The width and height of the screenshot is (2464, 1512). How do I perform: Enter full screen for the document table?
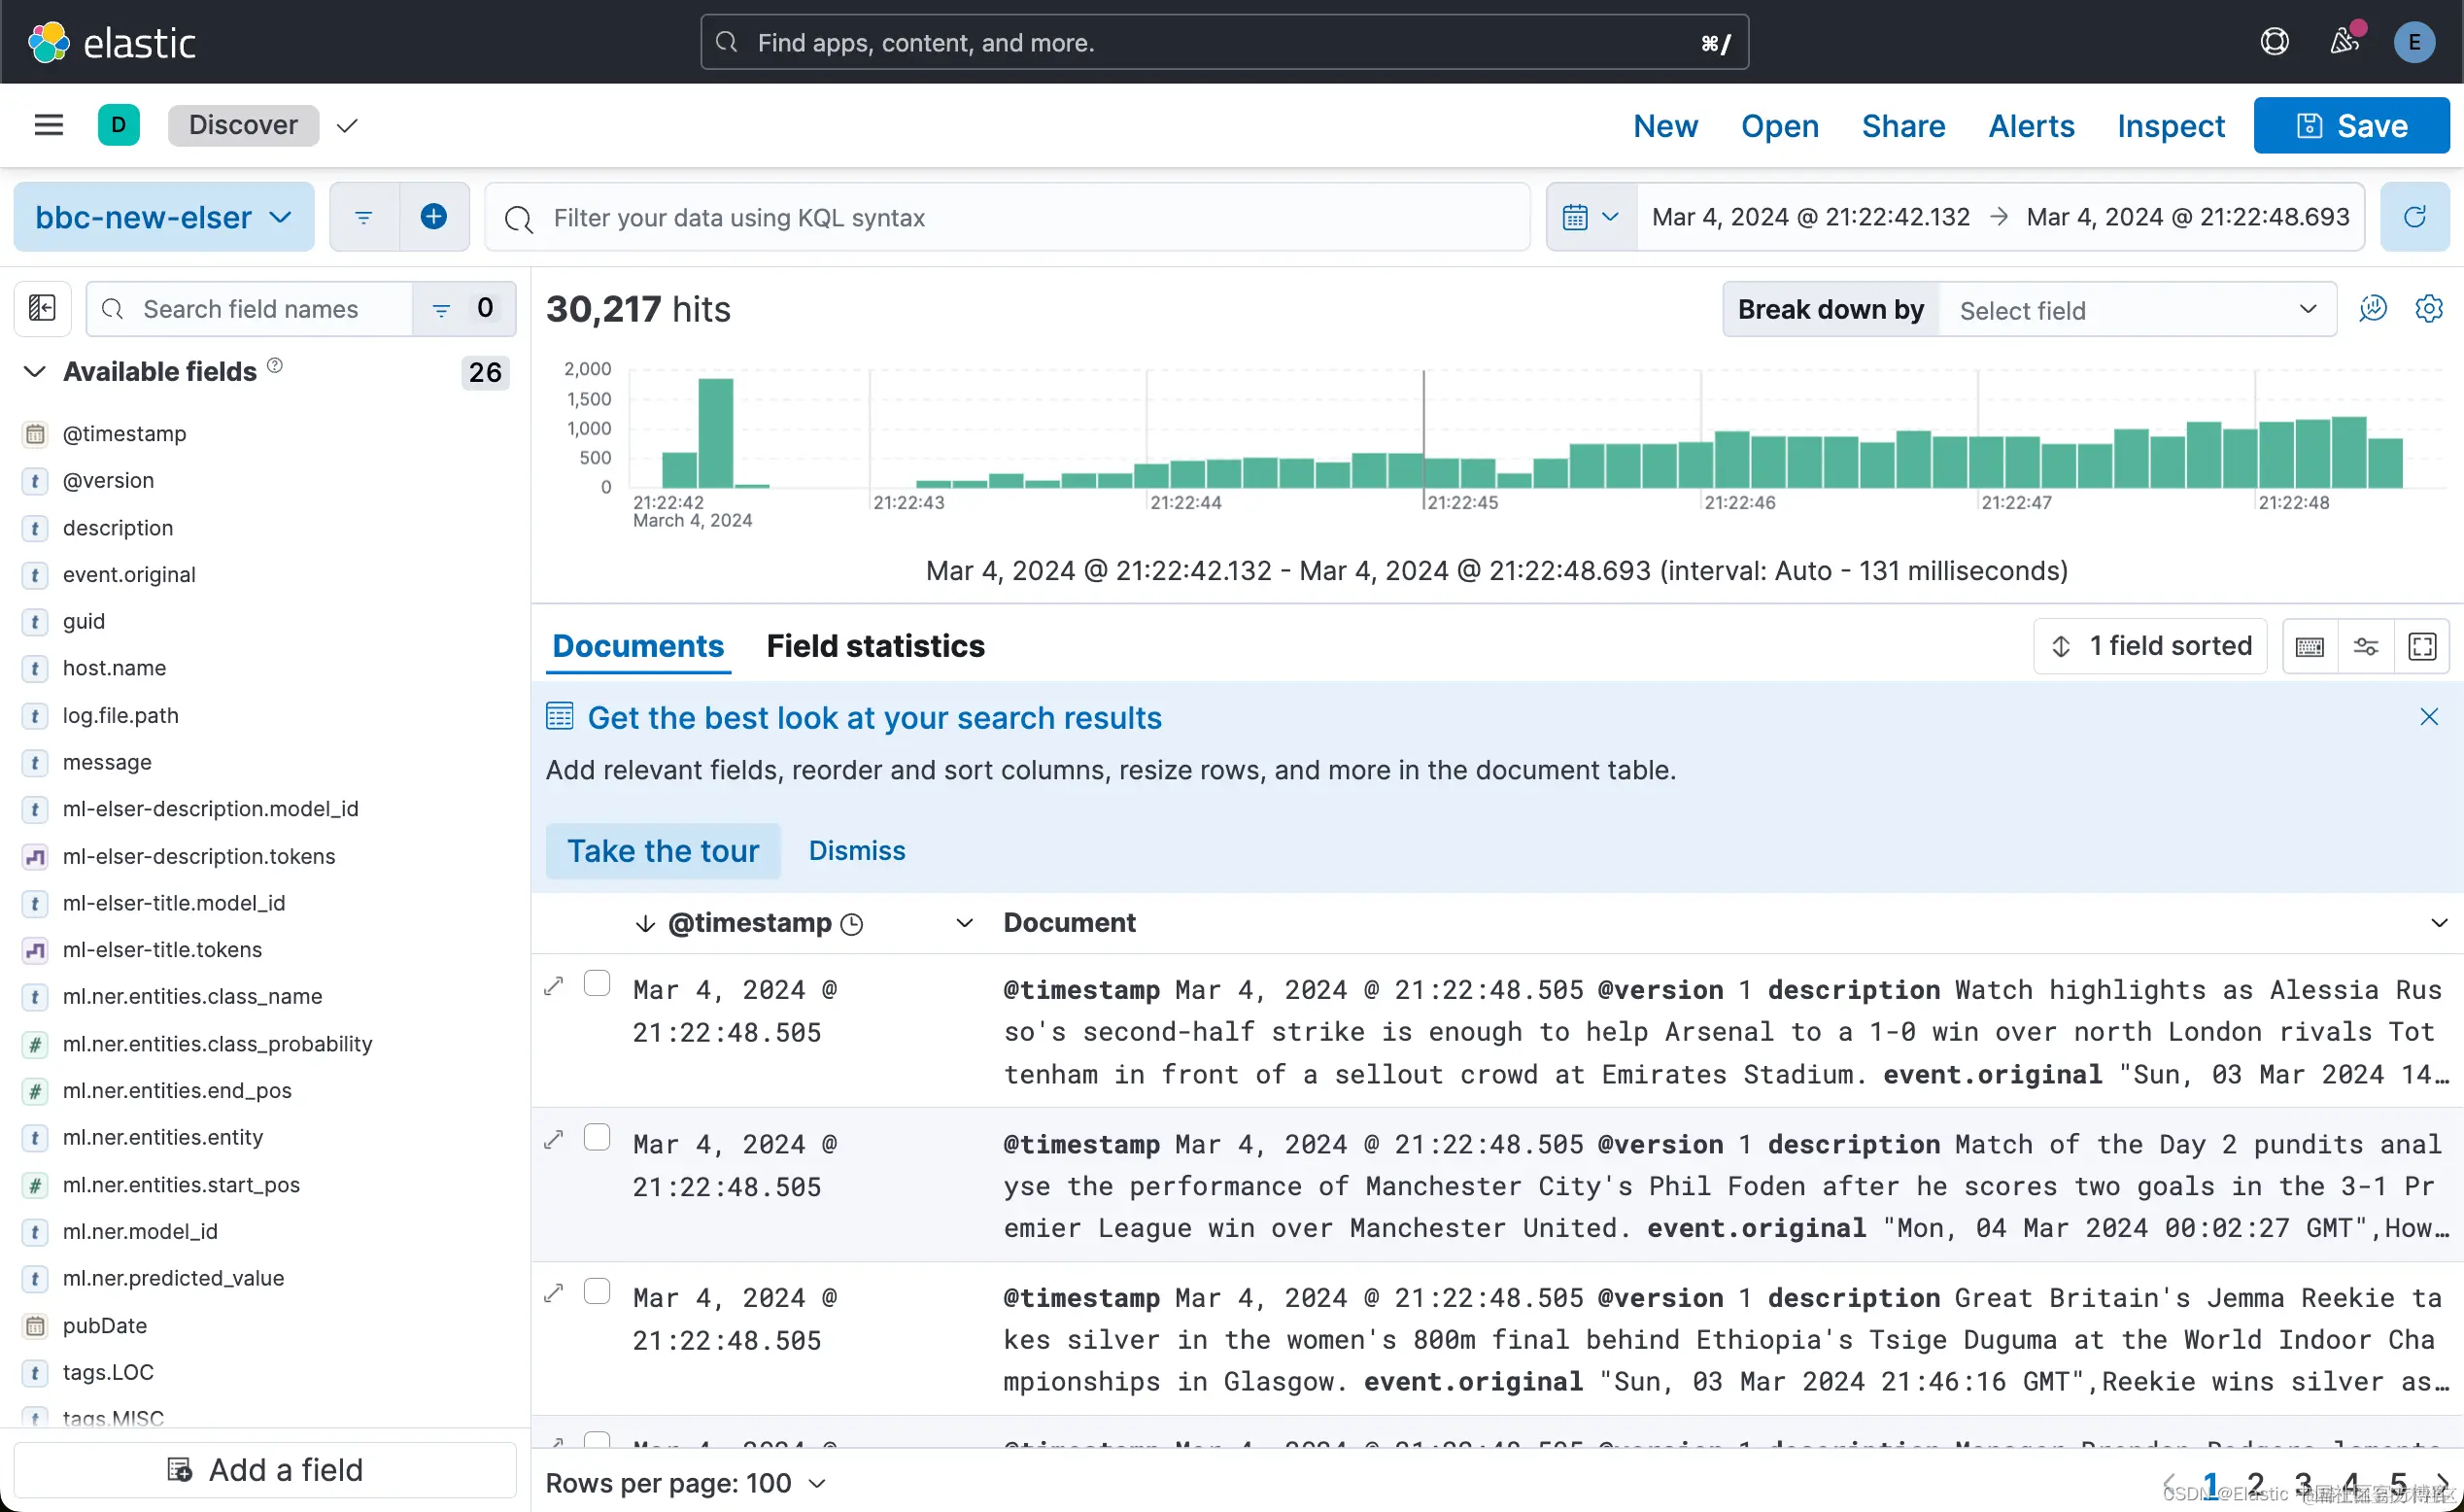pyautogui.click(x=2422, y=647)
